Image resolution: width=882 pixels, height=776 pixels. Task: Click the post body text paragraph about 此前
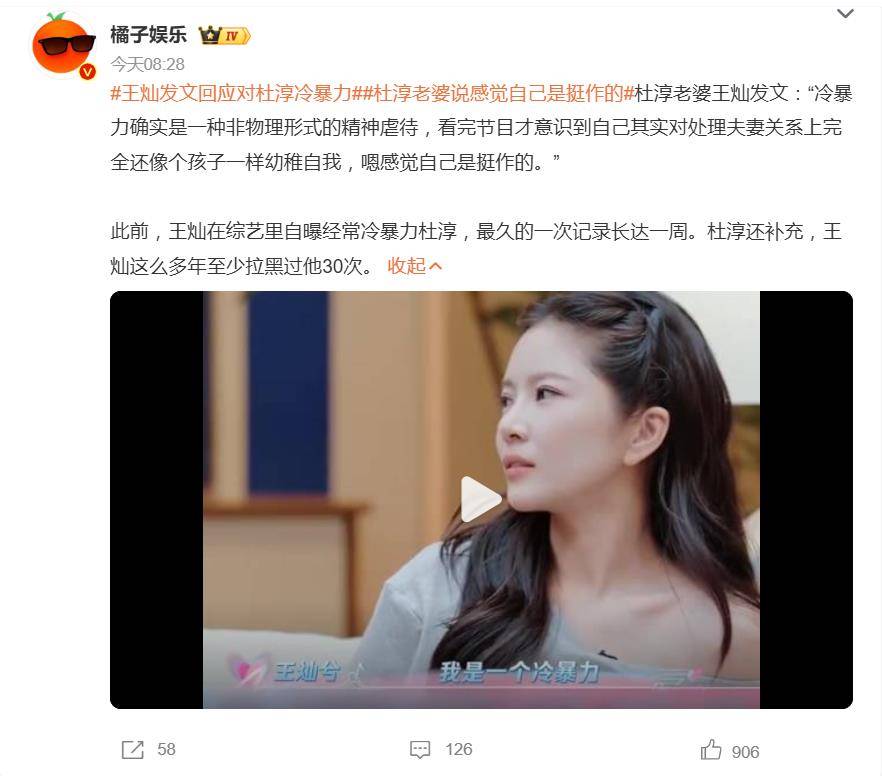pos(476,249)
